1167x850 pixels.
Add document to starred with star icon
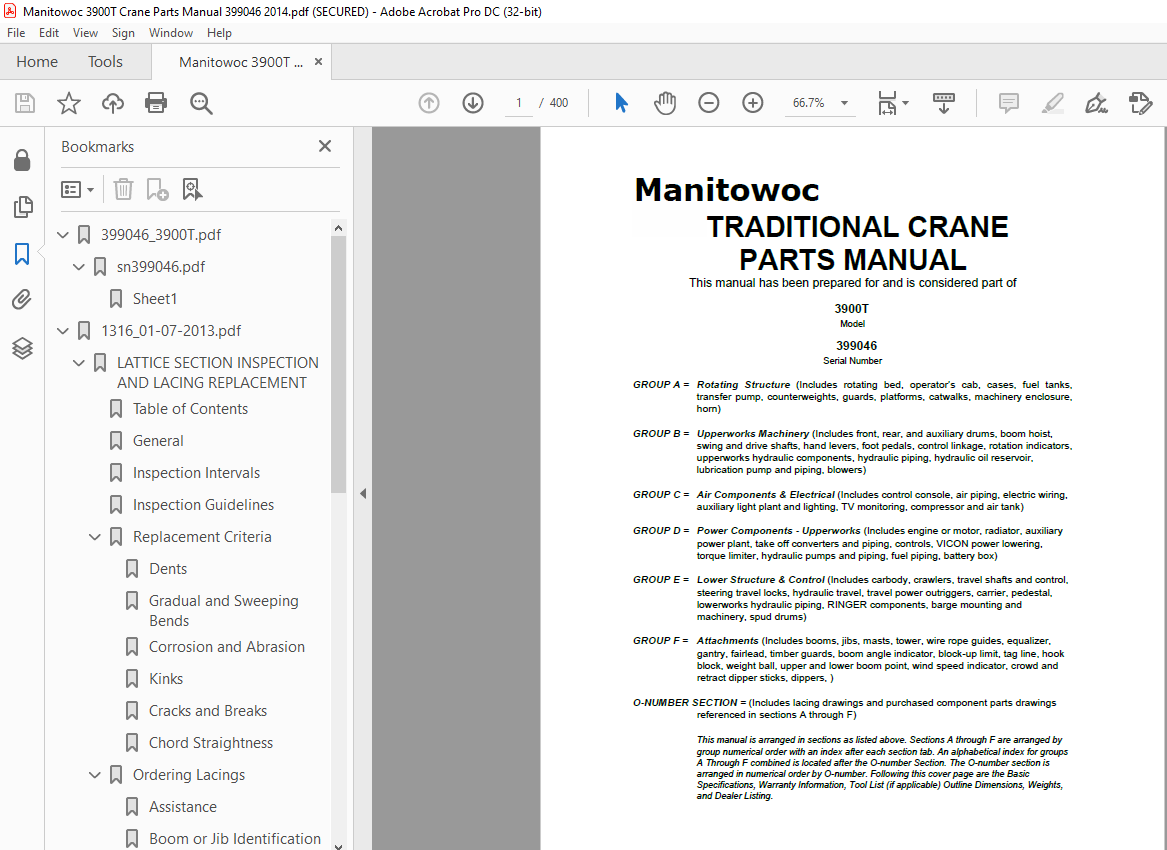(x=68, y=103)
